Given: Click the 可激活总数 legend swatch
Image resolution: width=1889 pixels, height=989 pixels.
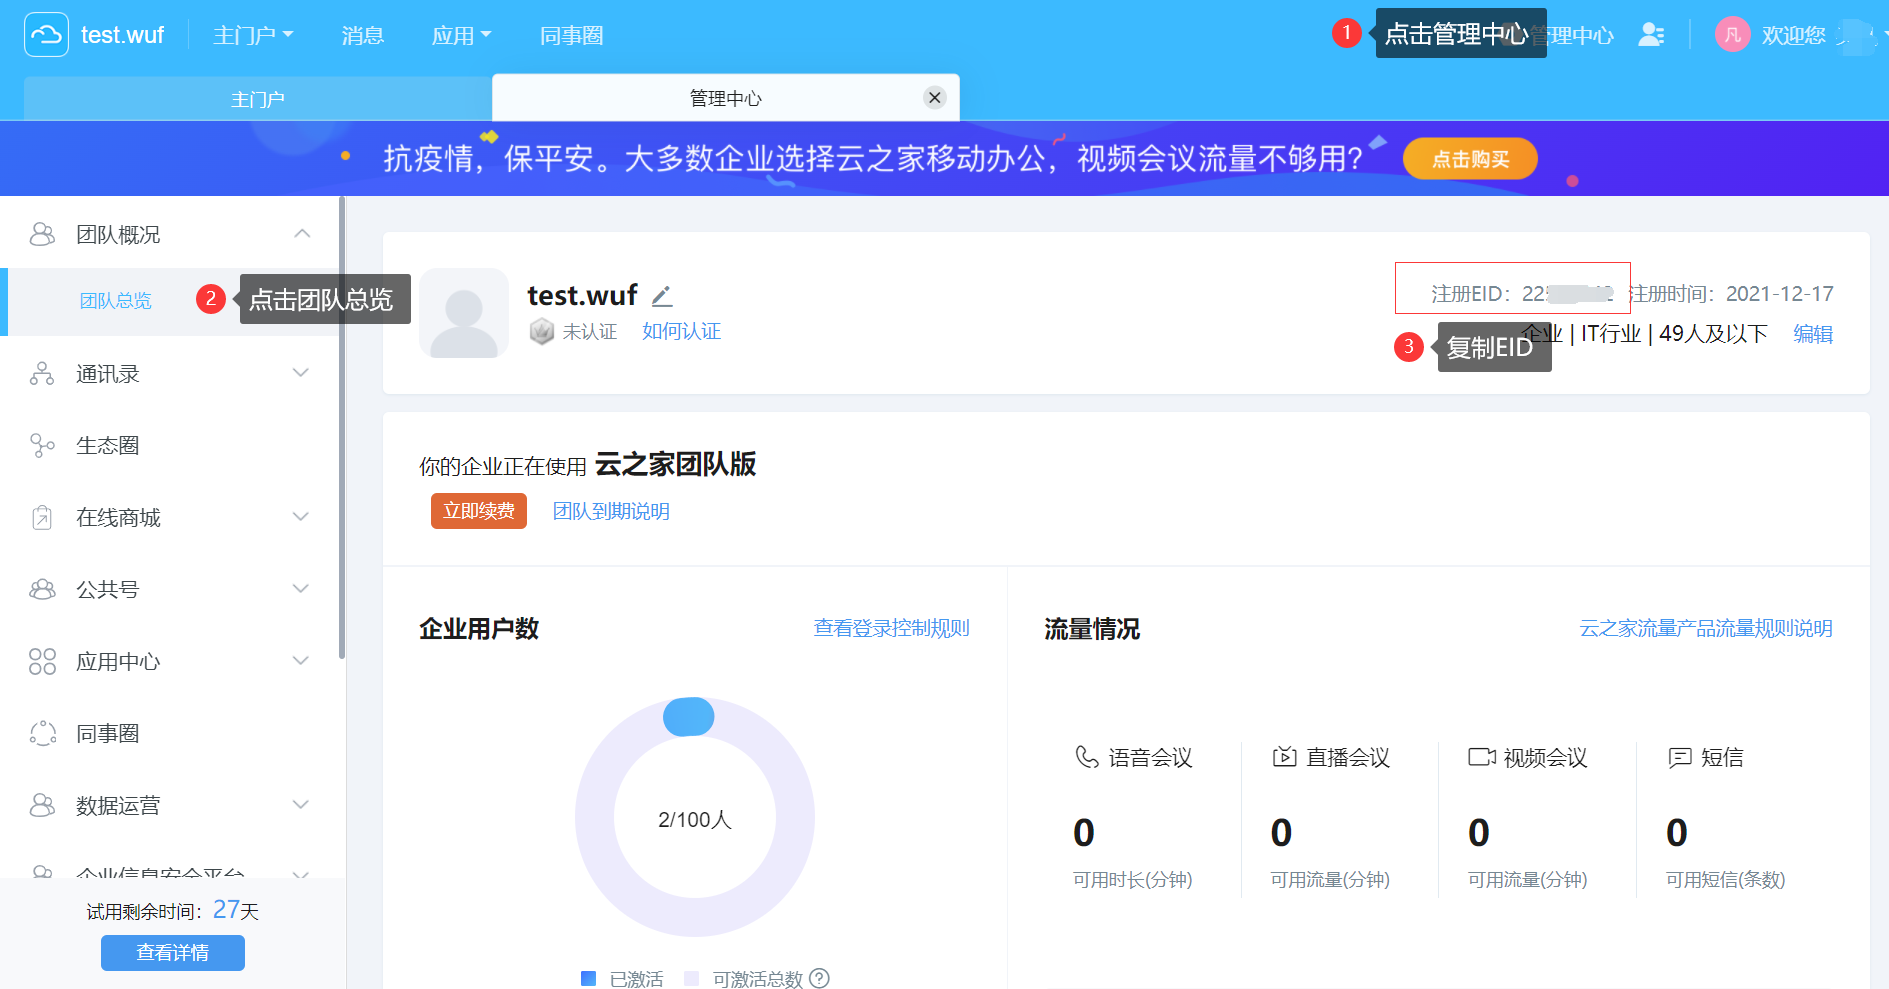Looking at the screenshot, I should (x=692, y=978).
